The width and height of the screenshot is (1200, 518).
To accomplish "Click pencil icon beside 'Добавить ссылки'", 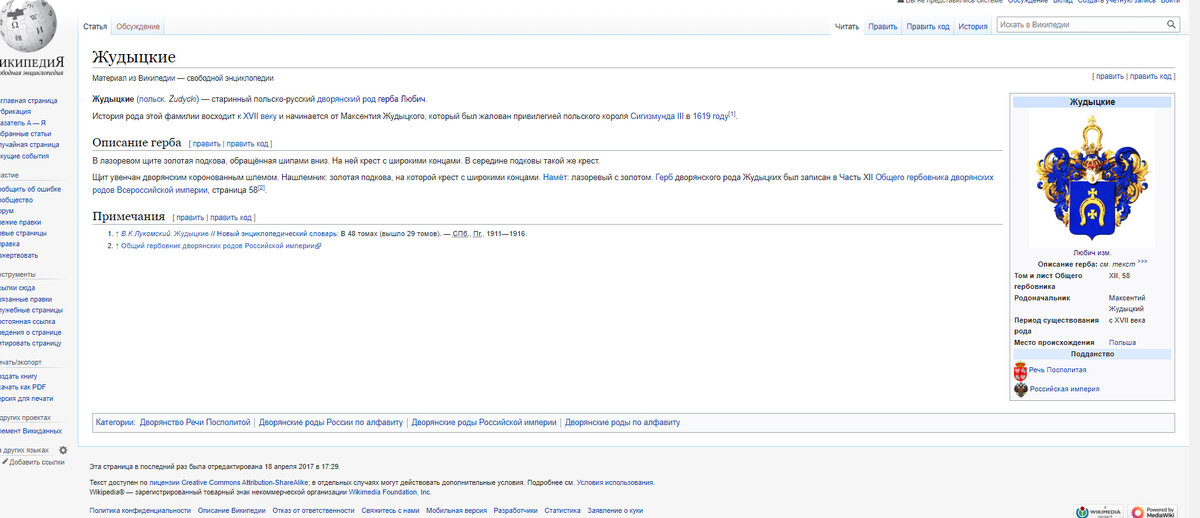I will coord(4,462).
